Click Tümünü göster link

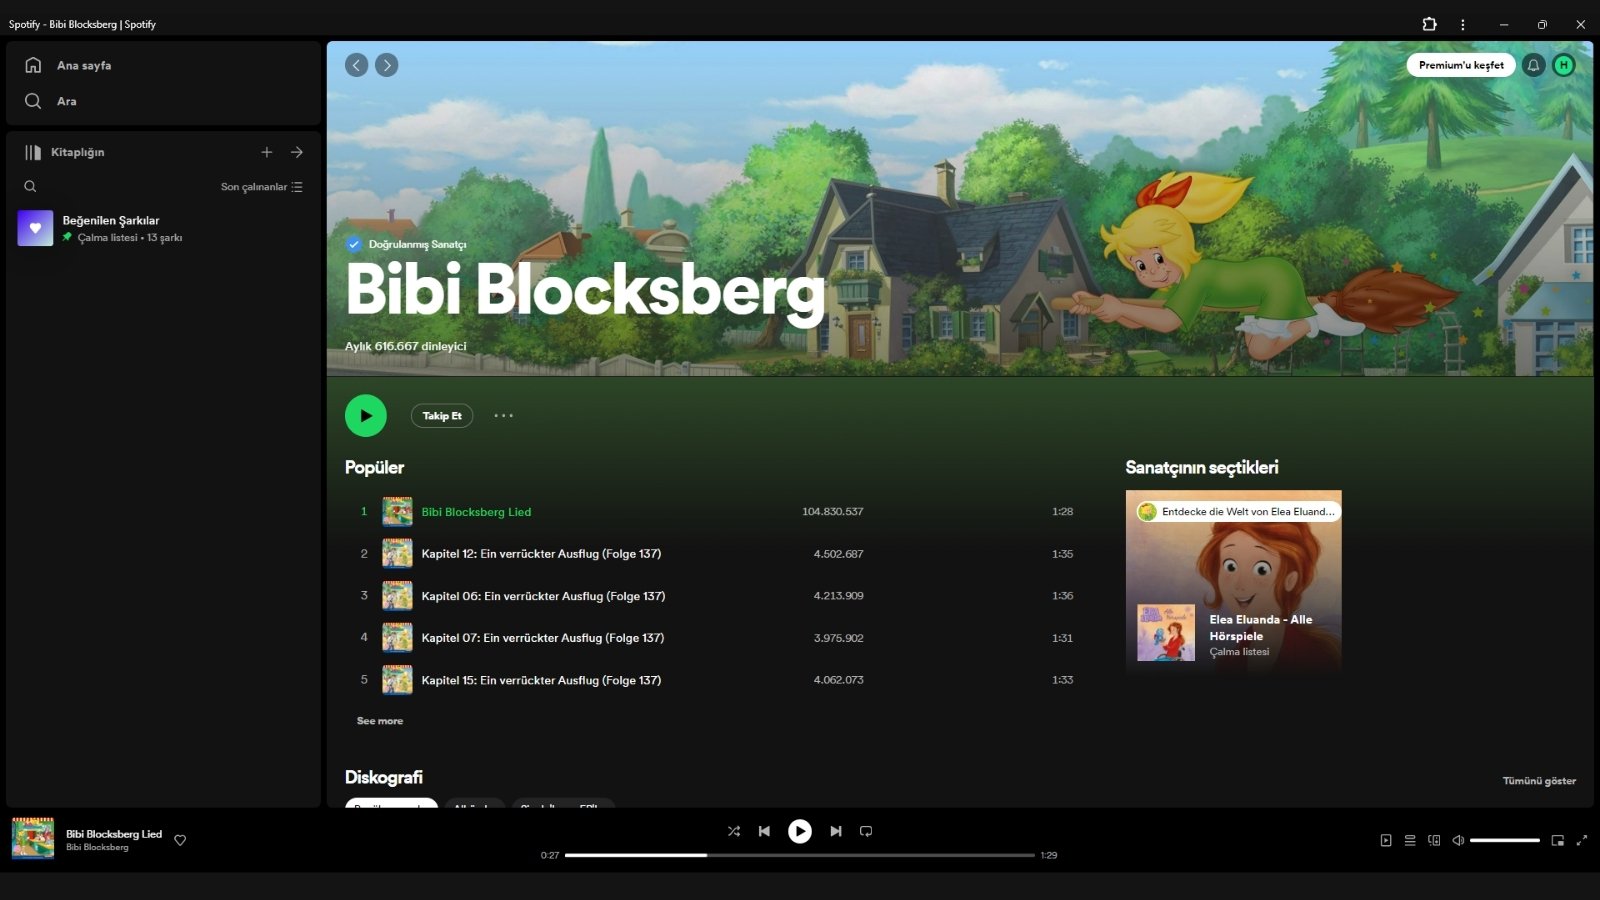[1539, 781]
